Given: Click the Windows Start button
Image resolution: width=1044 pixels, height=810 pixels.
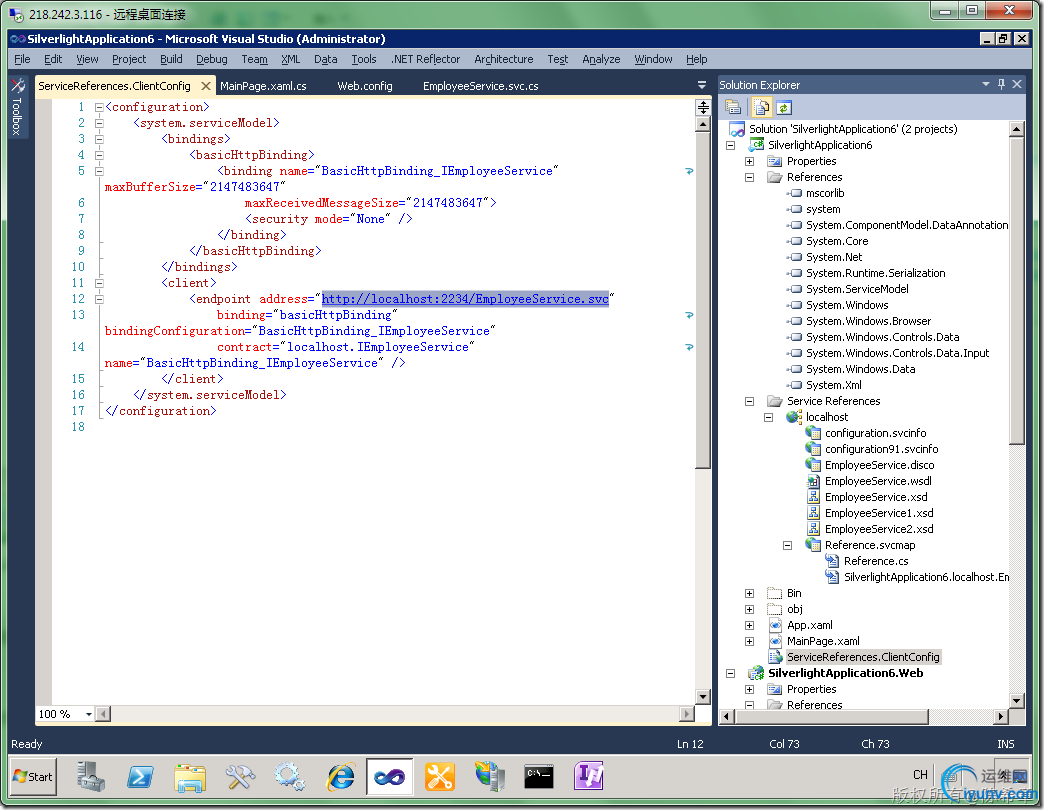Looking at the screenshot, I should coord(33,776).
